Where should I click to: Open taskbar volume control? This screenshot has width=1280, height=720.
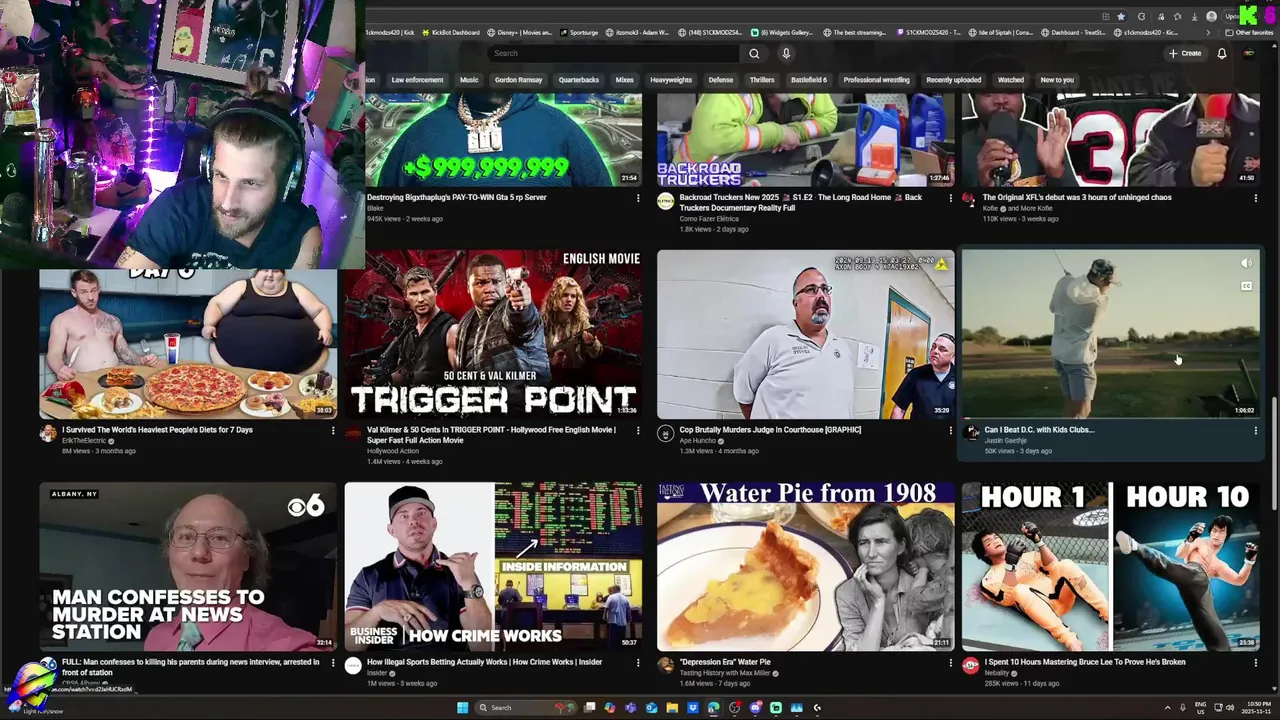(1230, 708)
